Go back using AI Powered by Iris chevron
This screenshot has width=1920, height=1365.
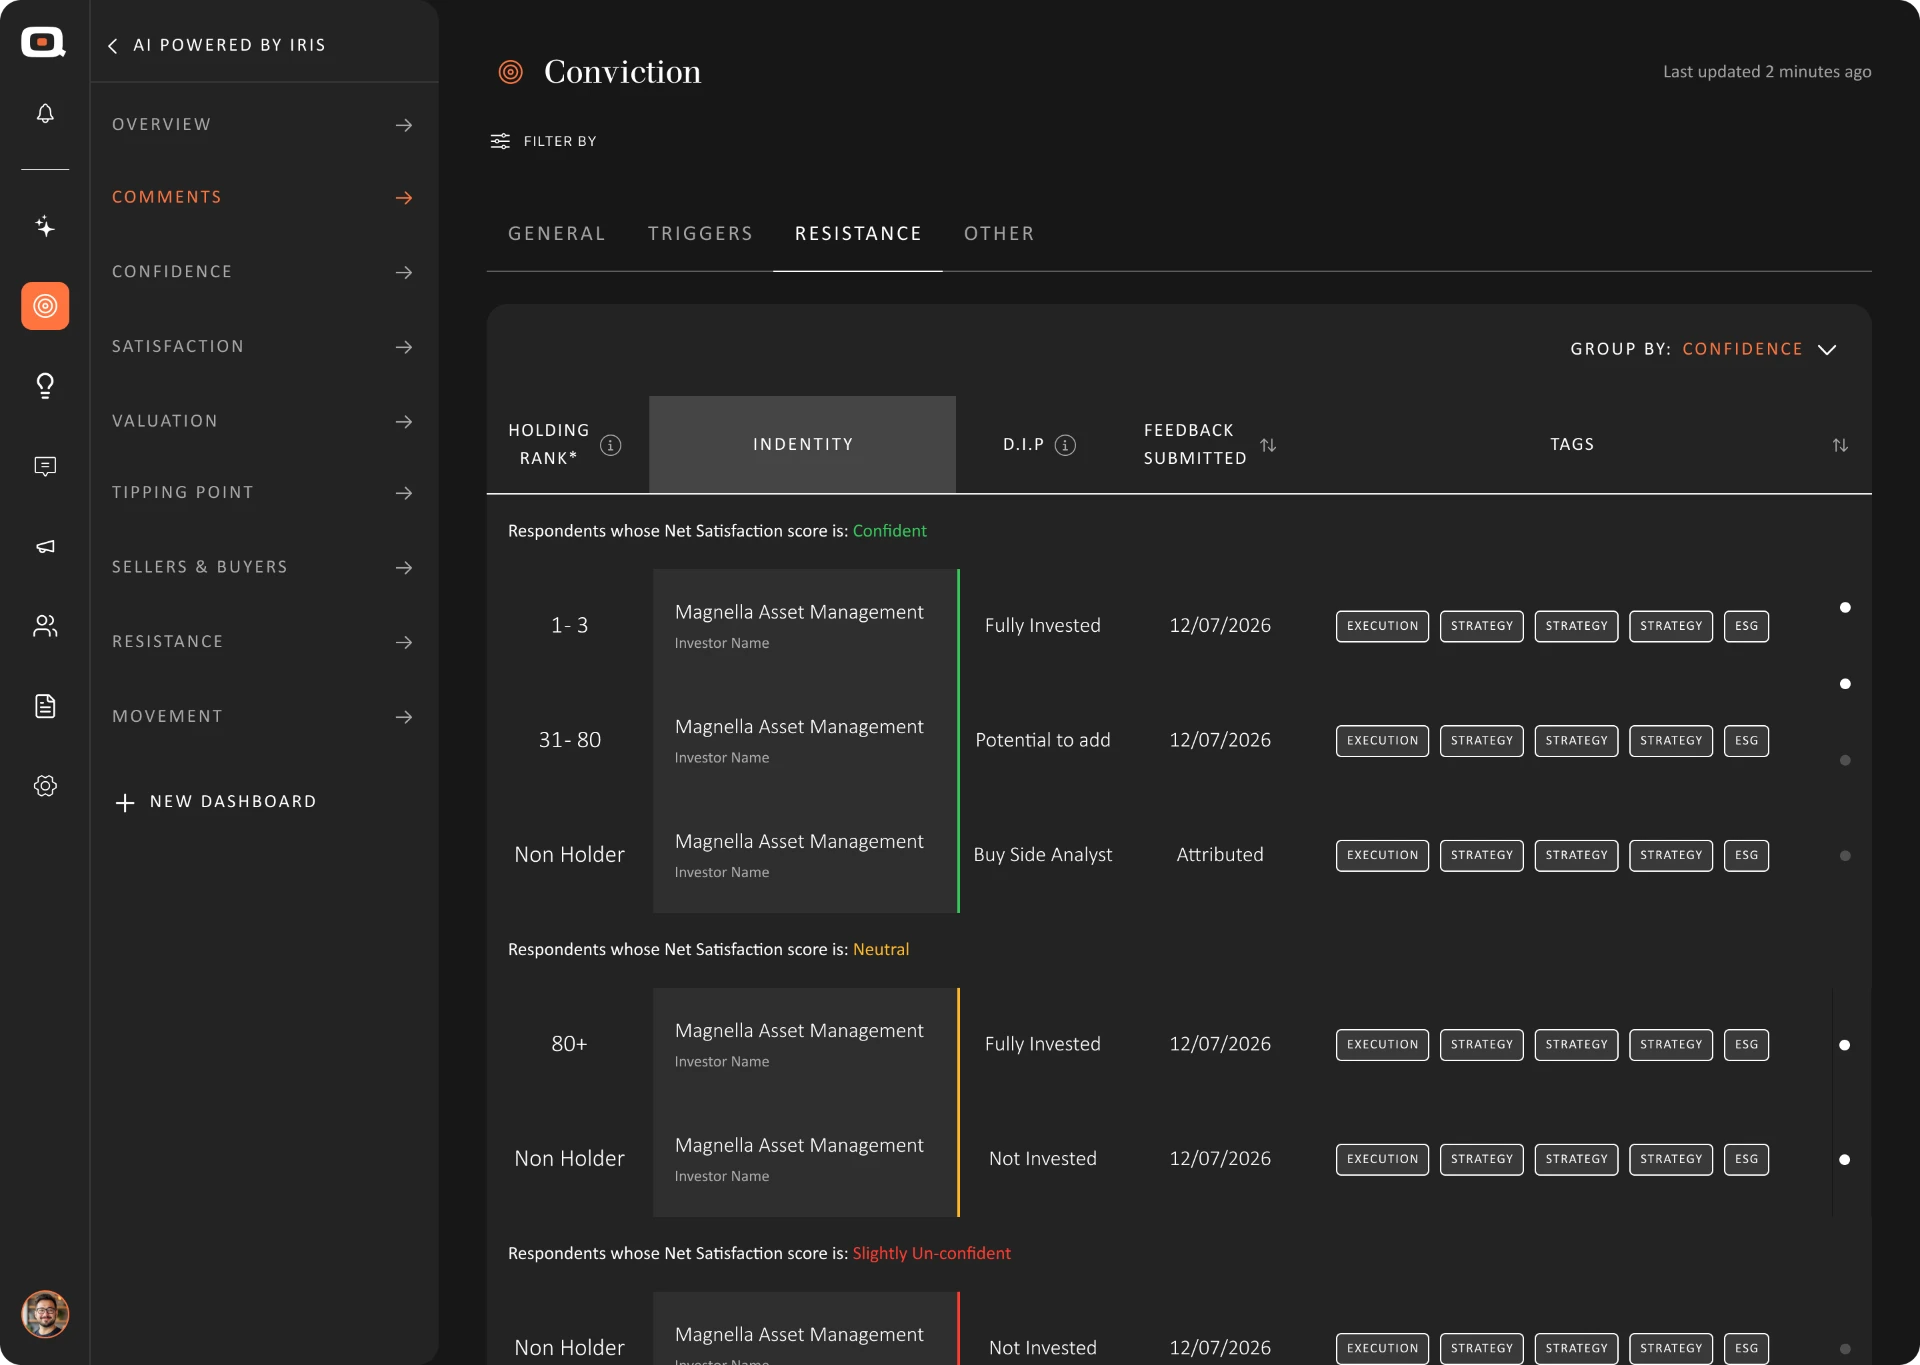(113, 46)
